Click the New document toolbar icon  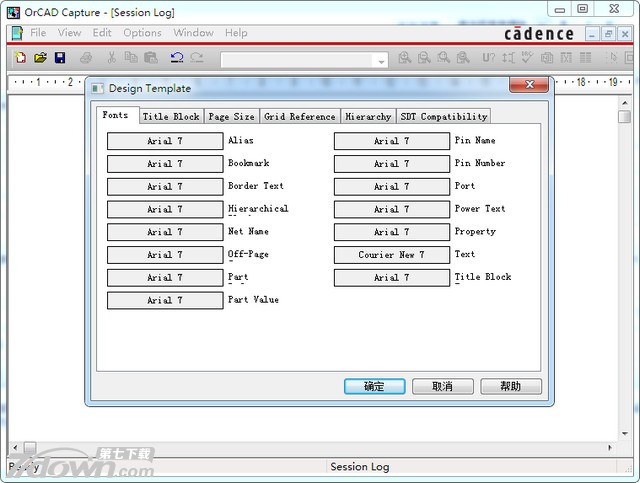20,58
